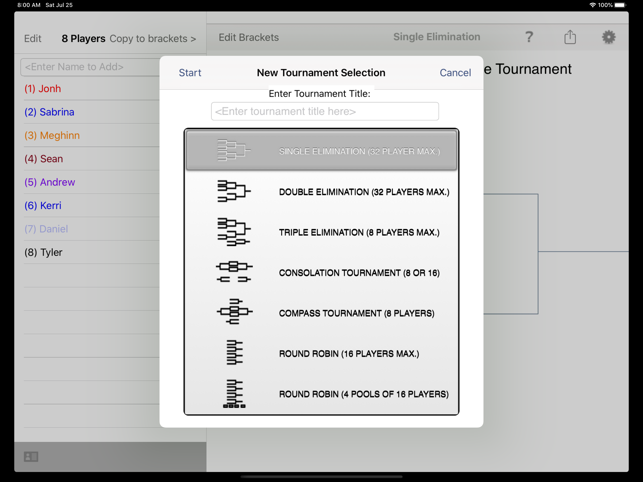
Task: Click the tournament title text field
Action: point(324,111)
